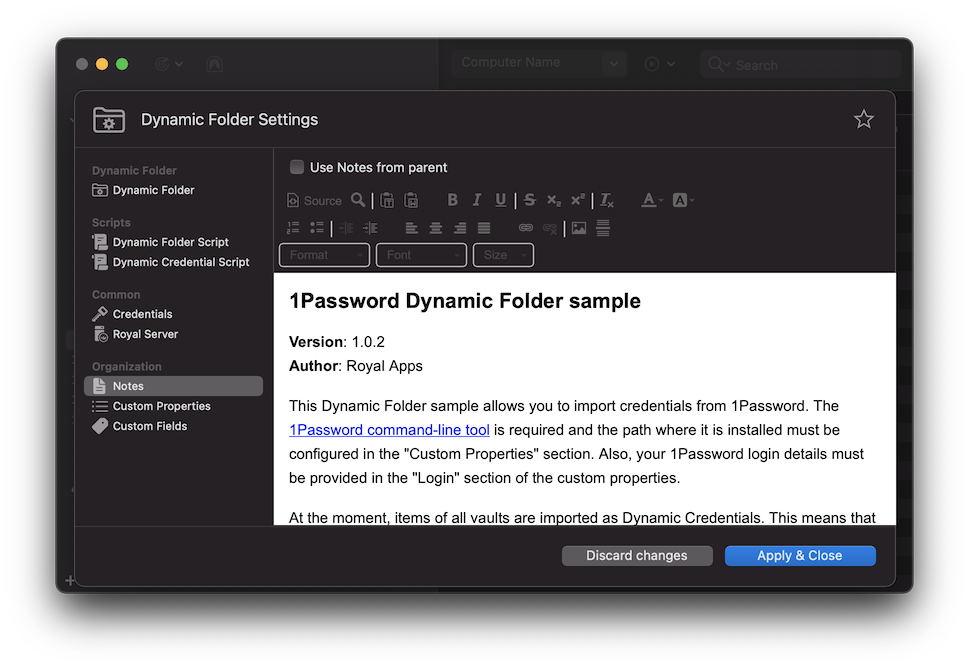Align text left
The height and width of the screenshot is (667, 969).
pos(412,228)
